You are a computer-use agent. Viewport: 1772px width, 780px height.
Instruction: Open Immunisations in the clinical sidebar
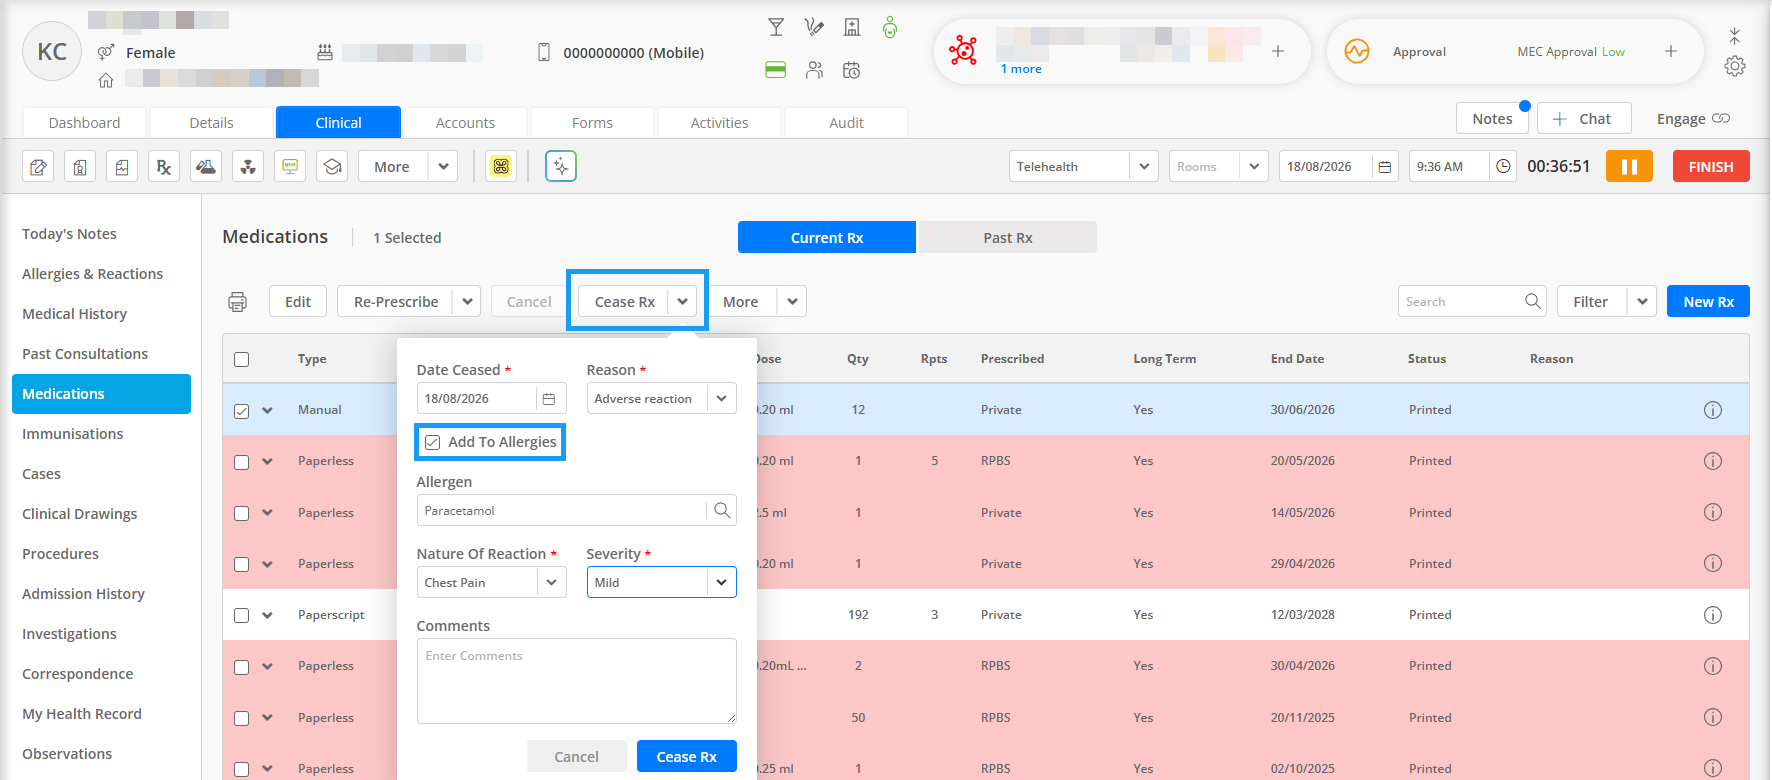pyautogui.click(x=73, y=434)
